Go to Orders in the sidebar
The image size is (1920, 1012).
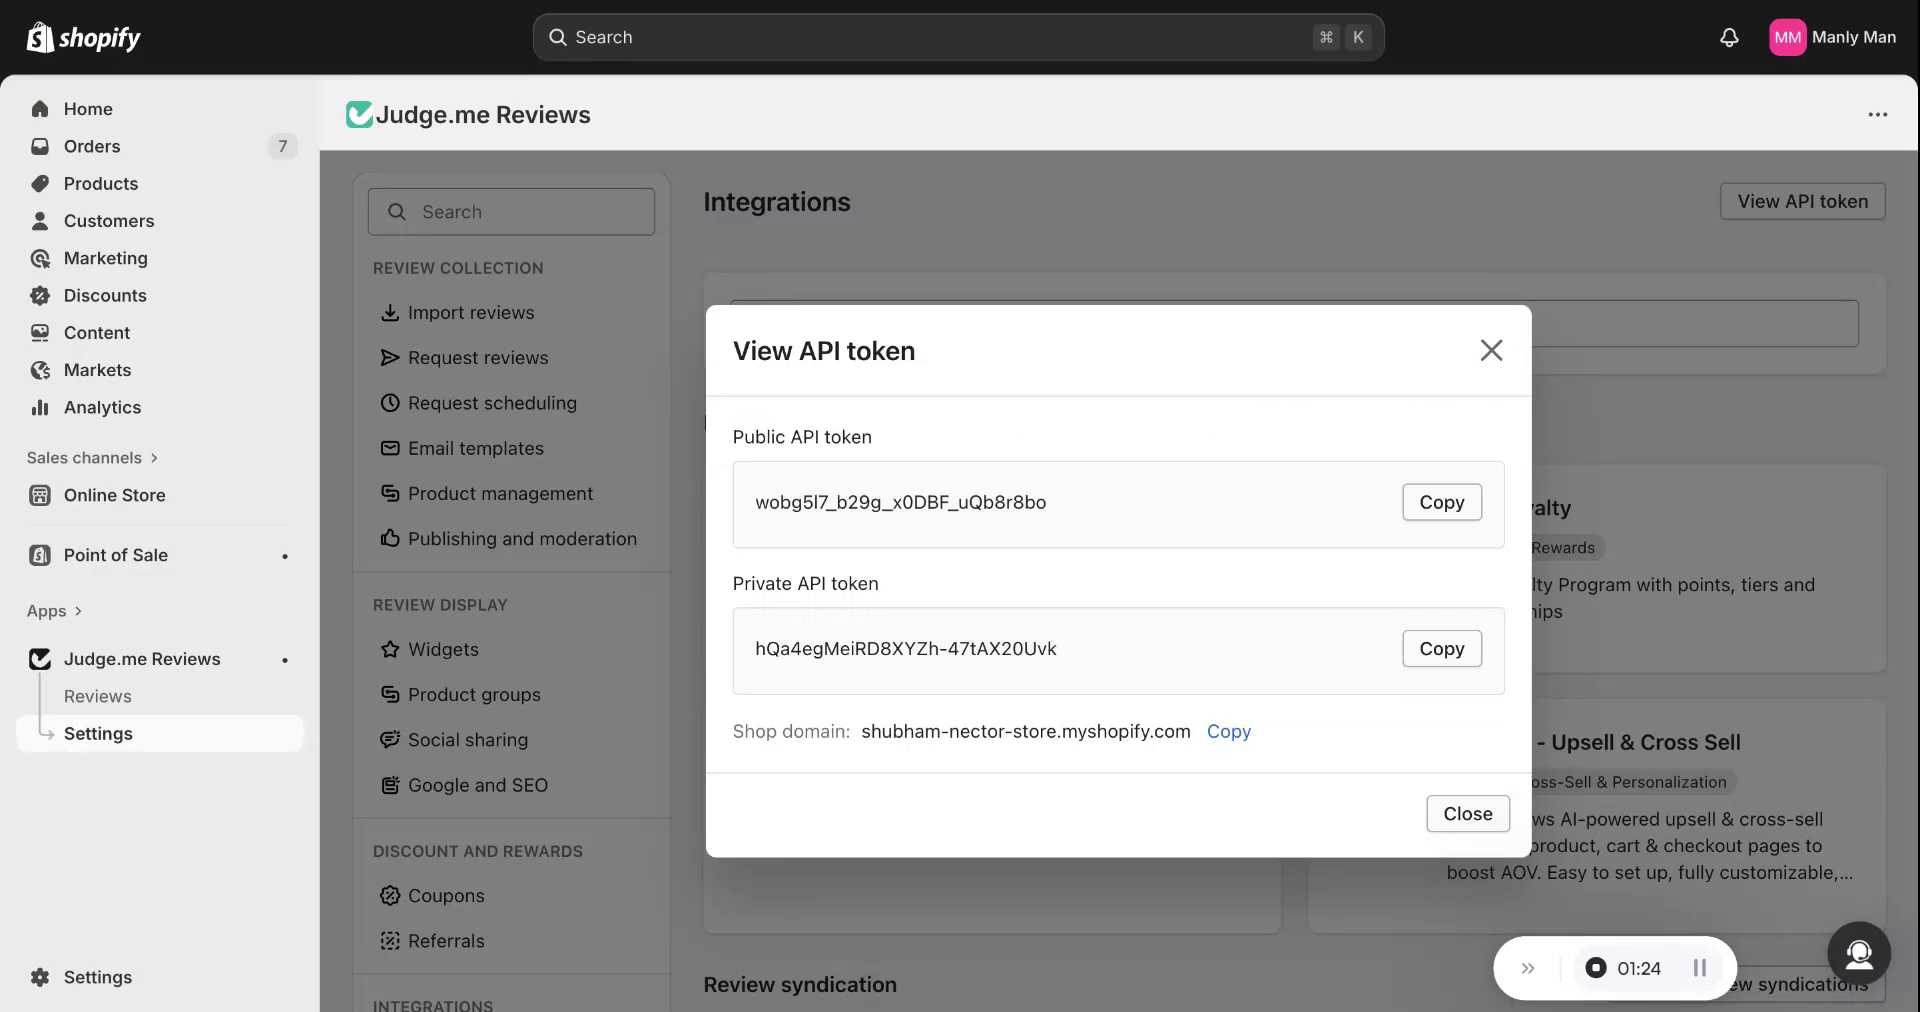[x=92, y=146]
